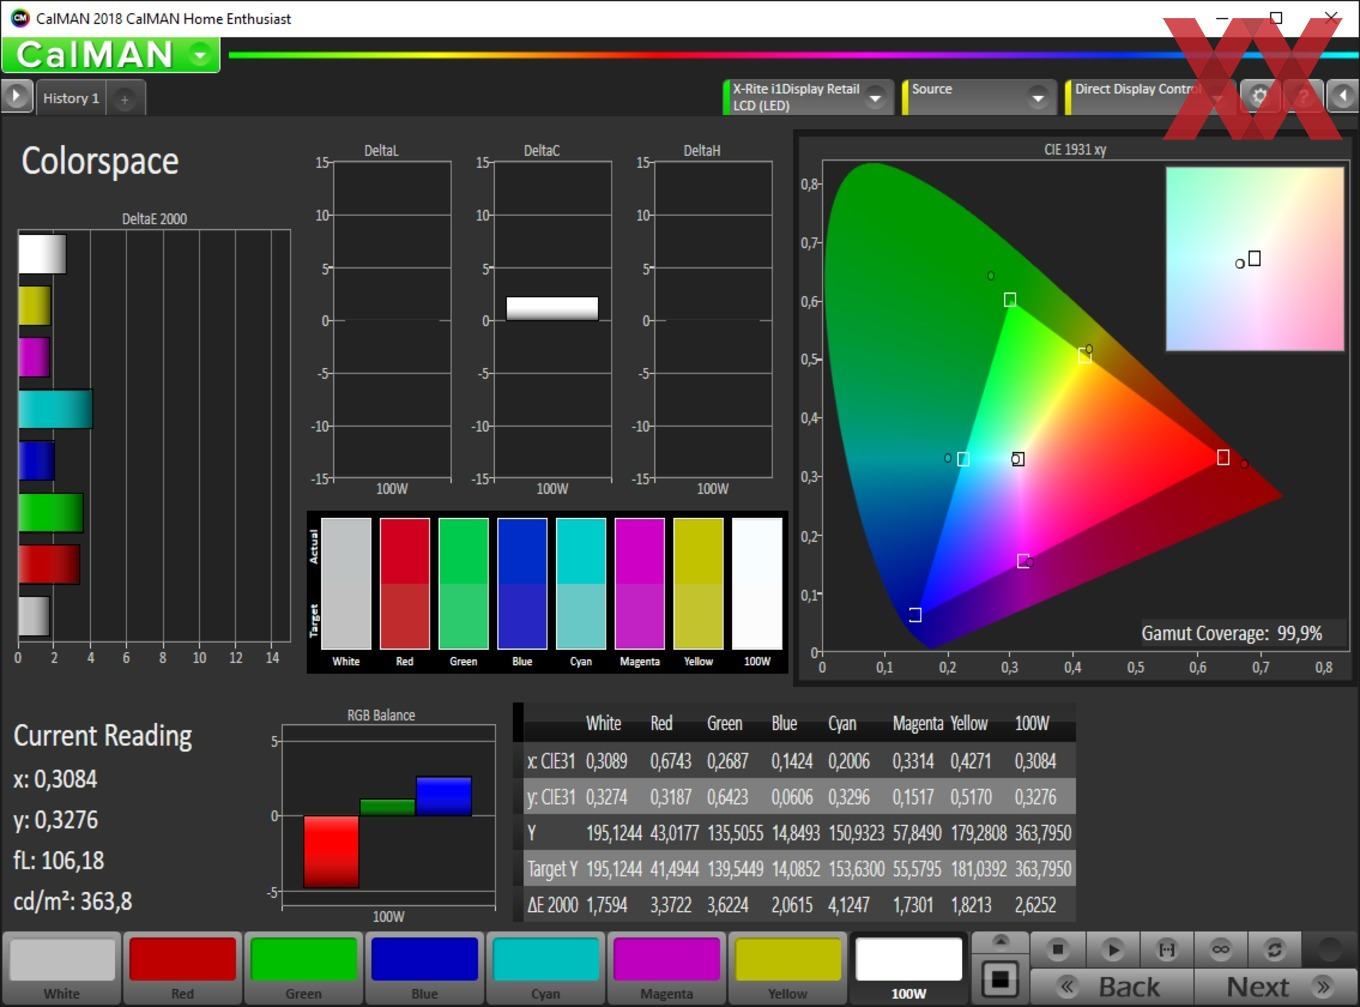The width and height of the screenshot is (1360, 1007).
Task: Click the green DeltaE 2000 bar
Action: pos(51,512)
